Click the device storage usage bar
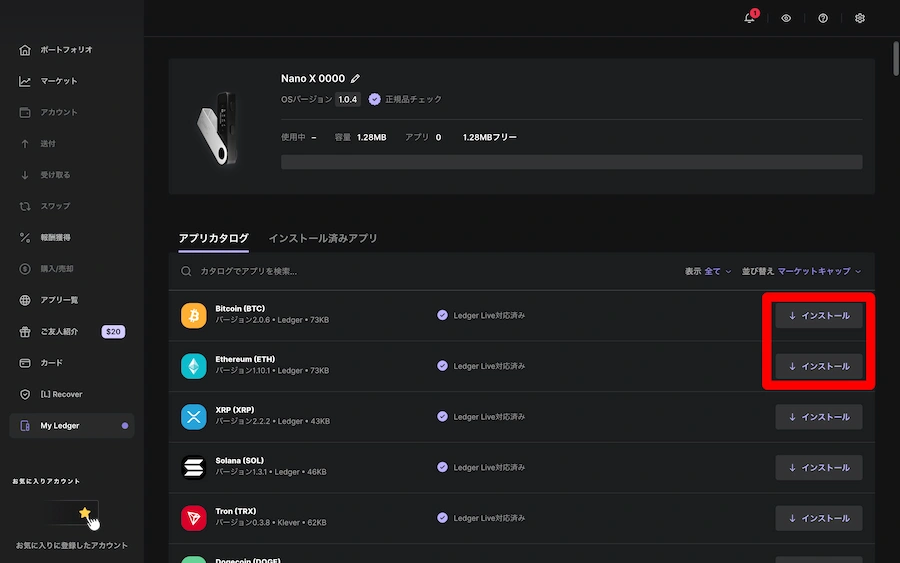Screen dimensions: 900x563 pos(571,162)
